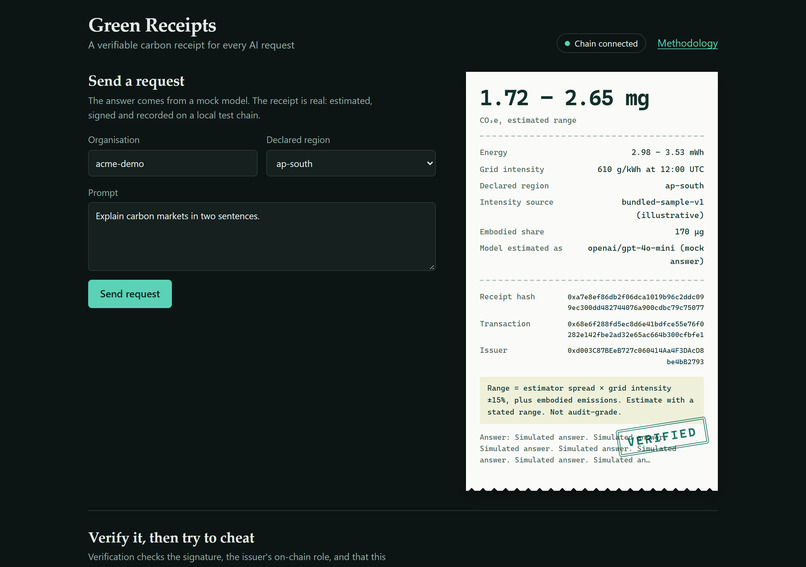Click the Send request button

pyautogui.click(x=130, y=294)
